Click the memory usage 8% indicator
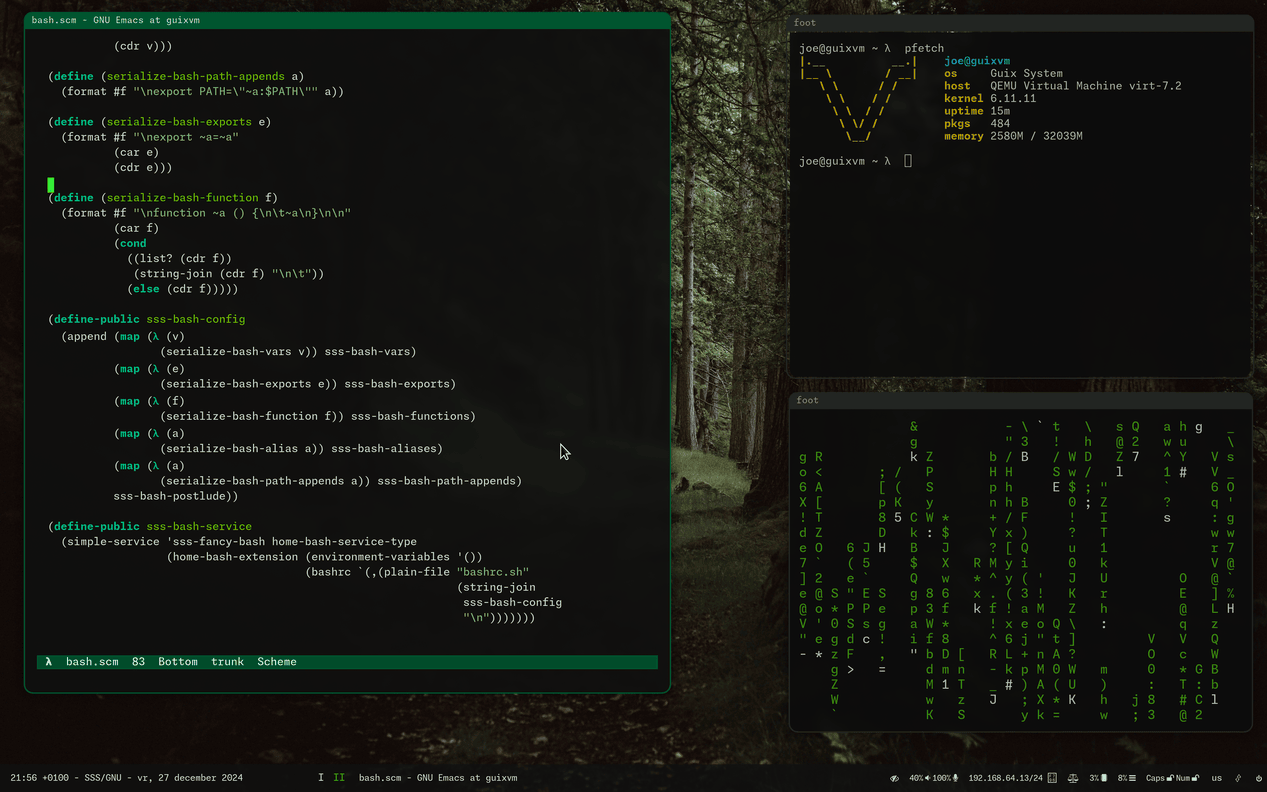 (x=1125, y=778)
